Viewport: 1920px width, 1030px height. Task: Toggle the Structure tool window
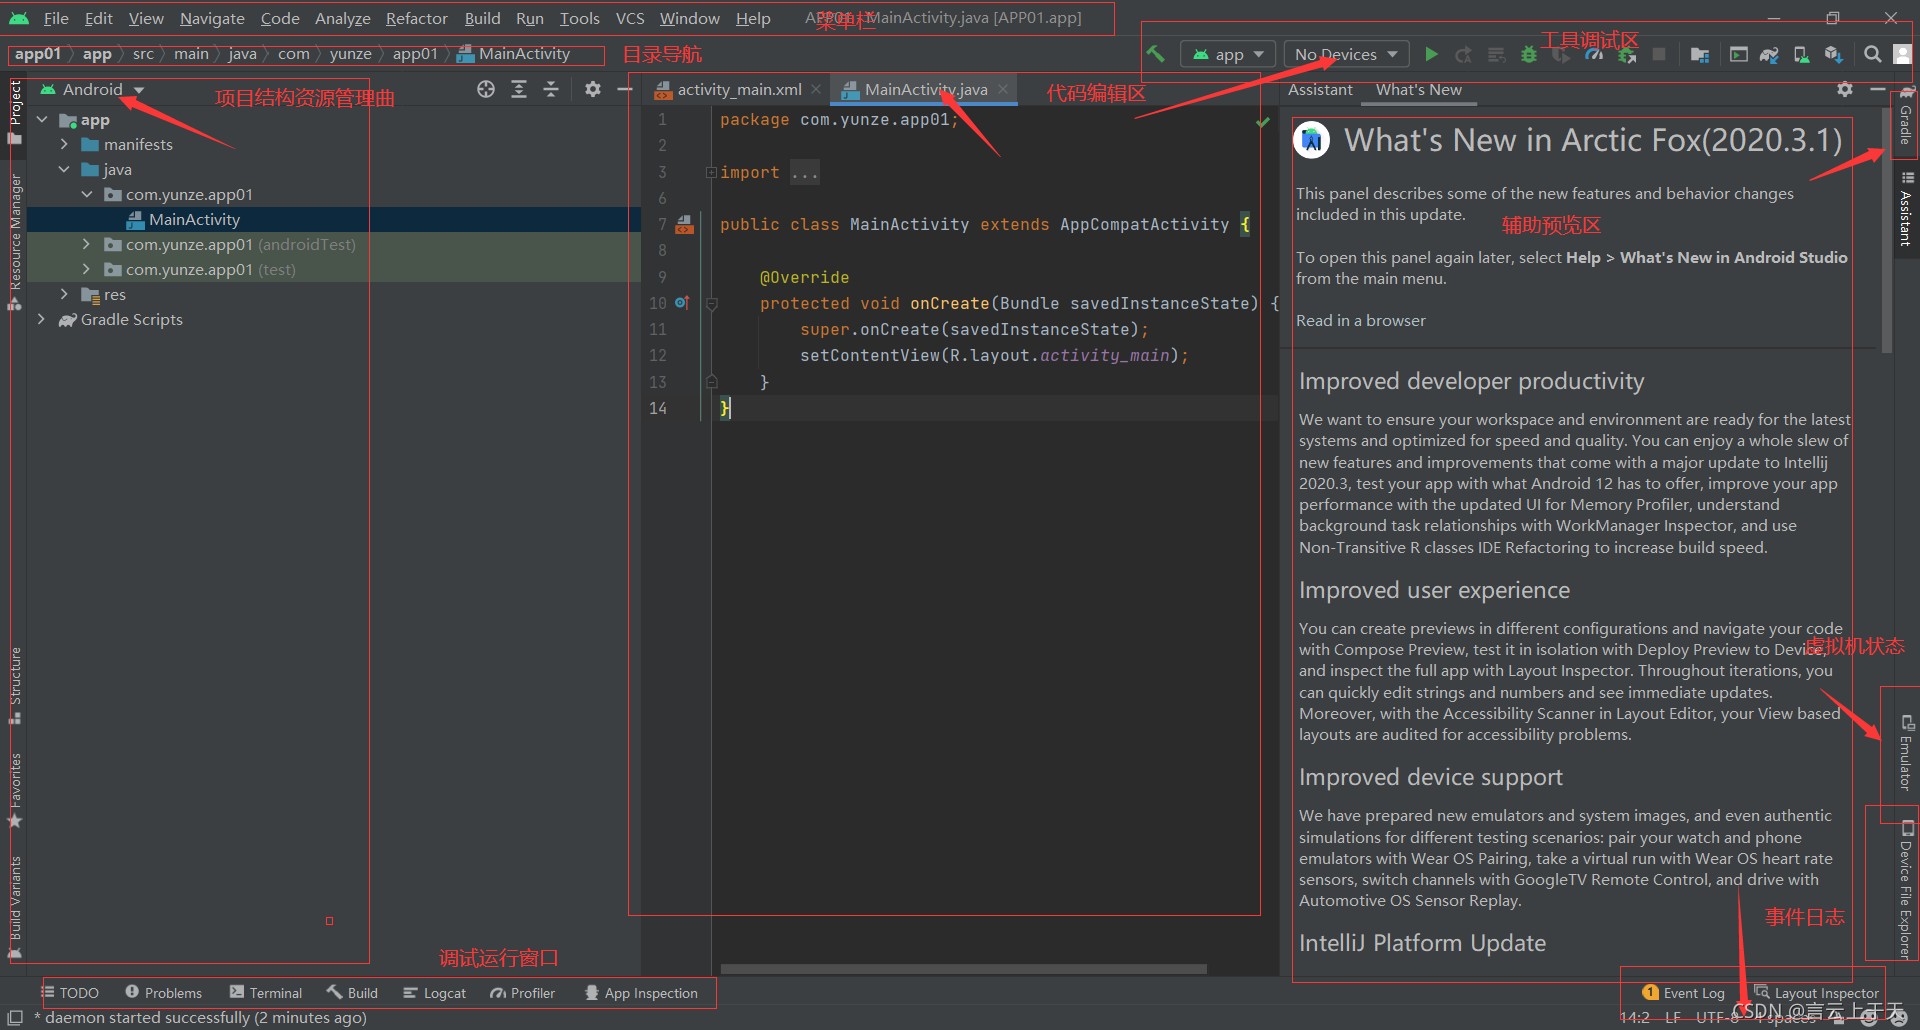pos(15,686)
